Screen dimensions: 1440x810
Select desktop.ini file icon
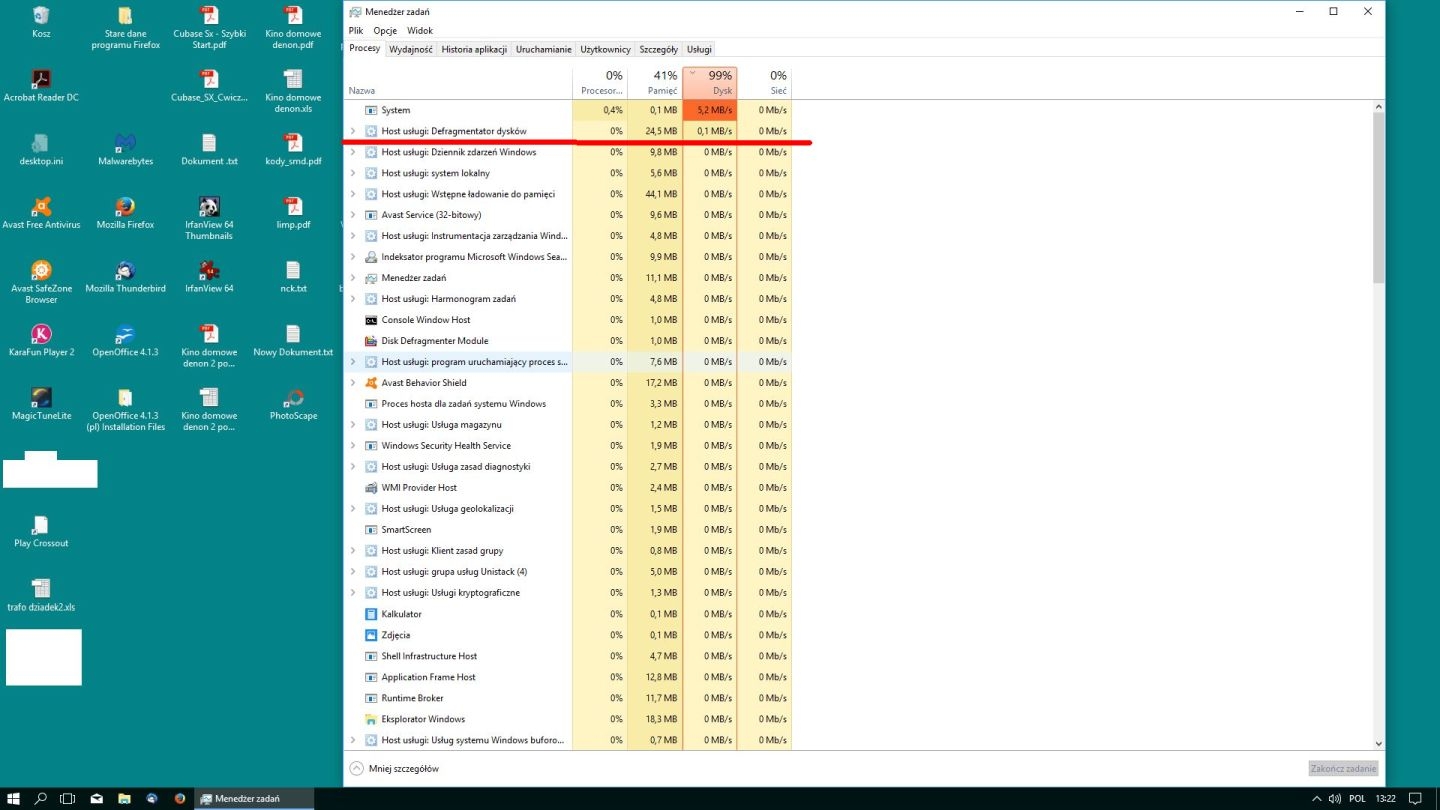coord(41,149)
